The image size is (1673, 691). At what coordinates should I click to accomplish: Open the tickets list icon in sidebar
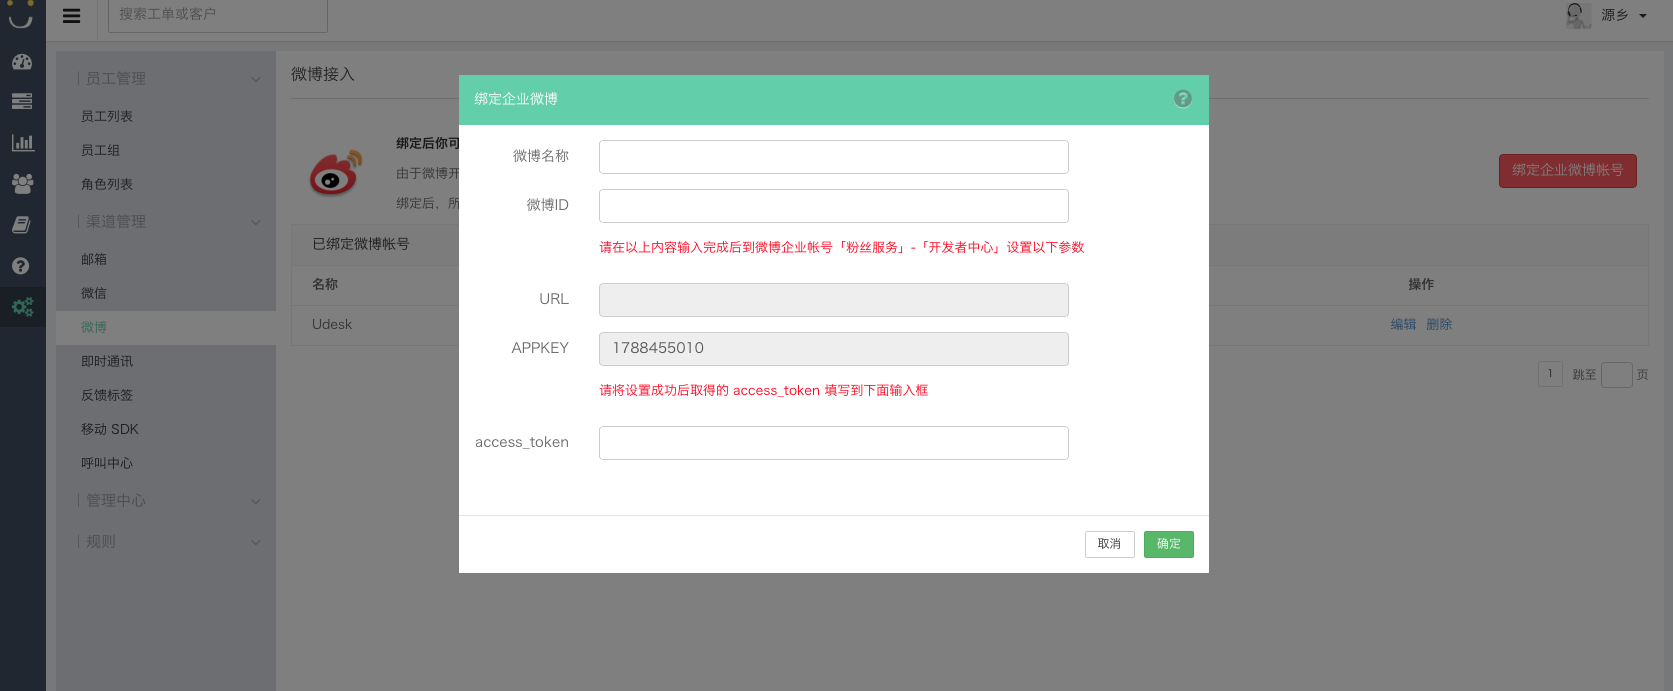click(22, 102)
